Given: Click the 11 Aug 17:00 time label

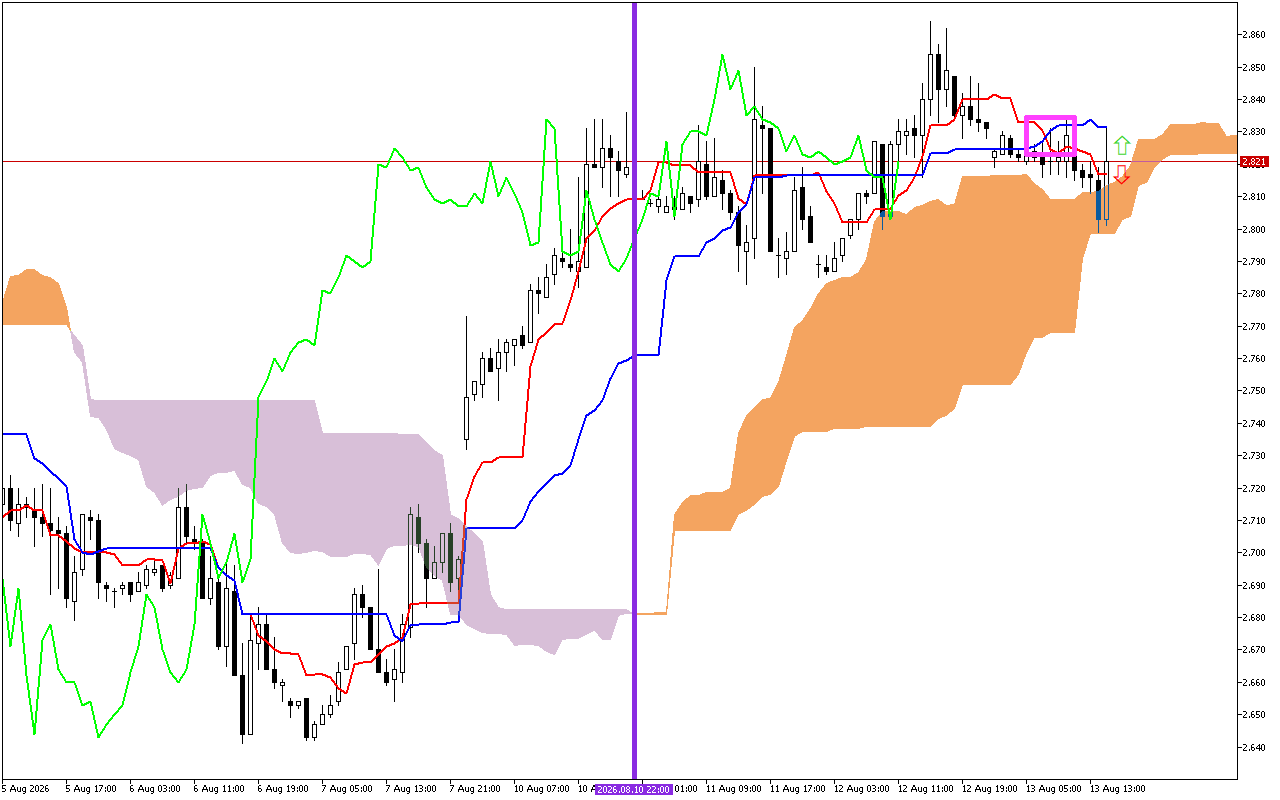Looking at the screenshot, I should [x=797, y=789].
